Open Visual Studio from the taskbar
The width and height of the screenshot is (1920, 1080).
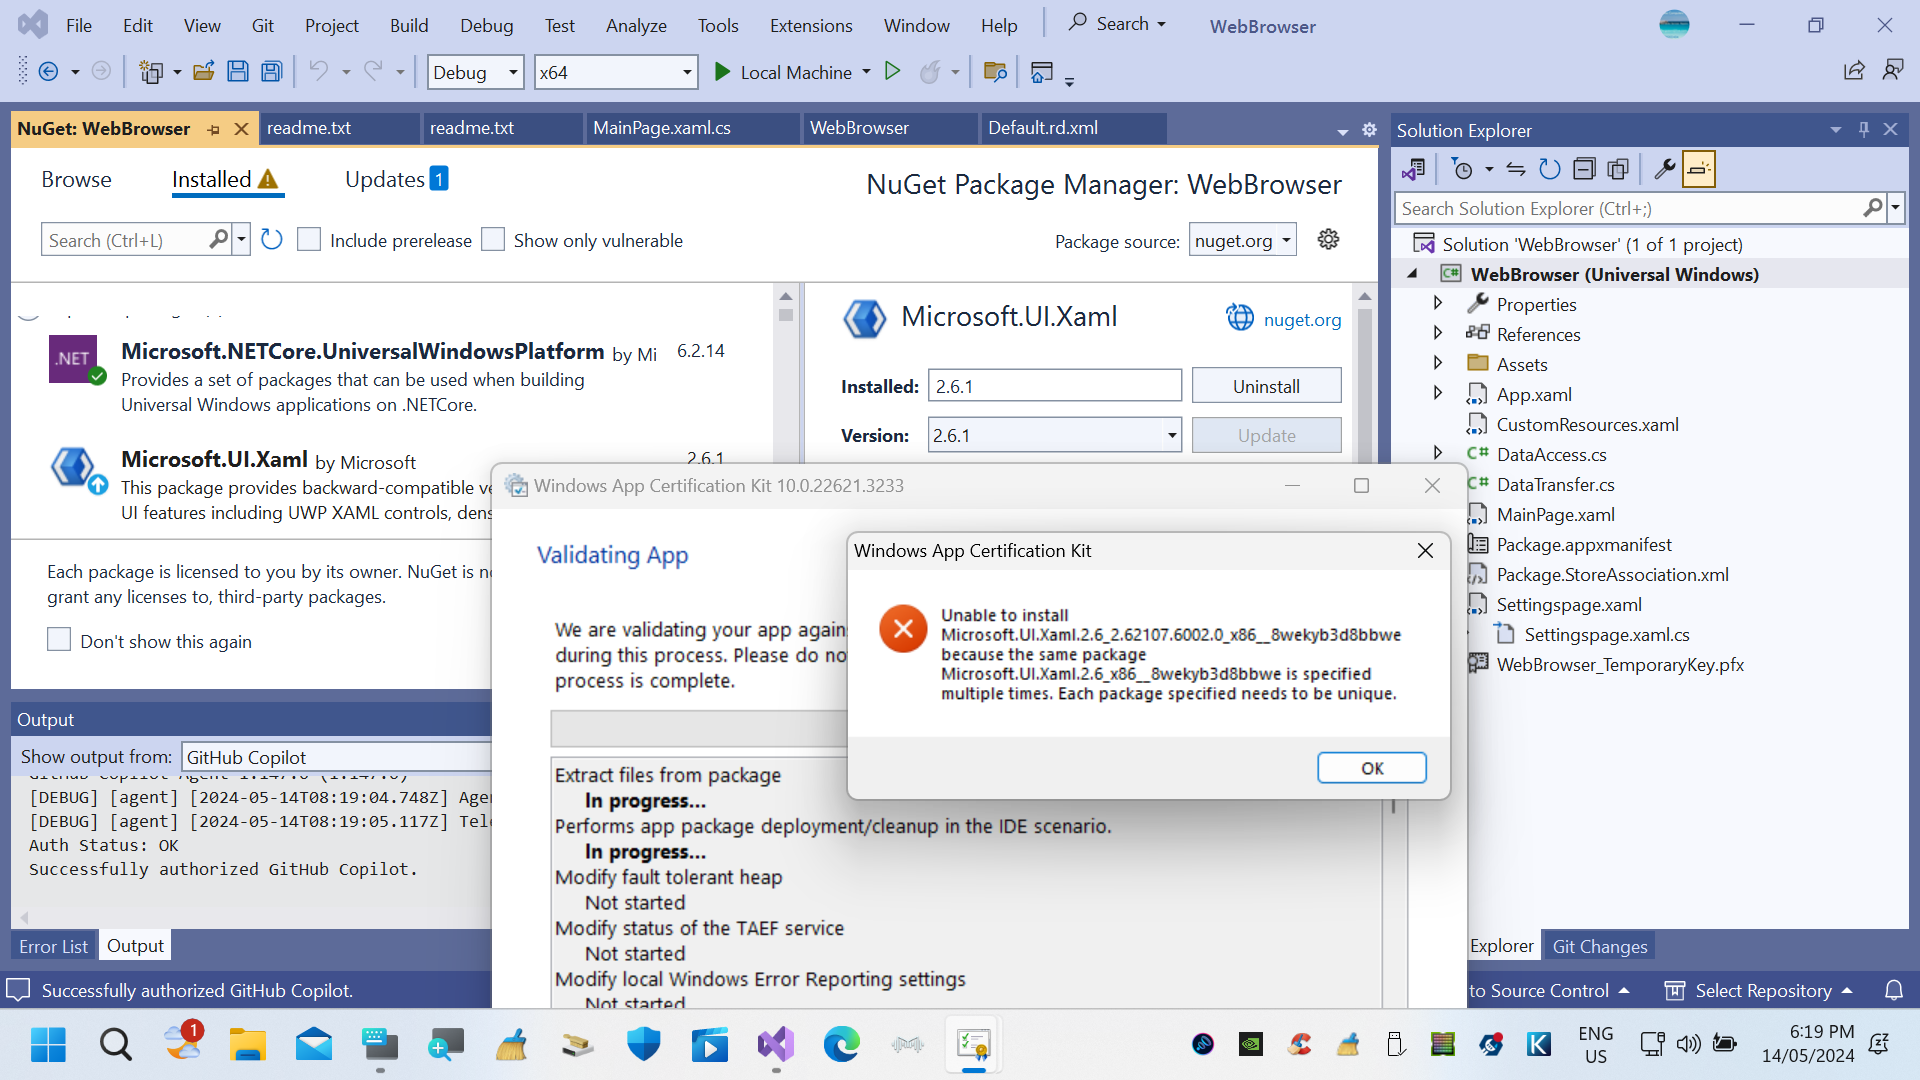click(x=775, y=1044)
